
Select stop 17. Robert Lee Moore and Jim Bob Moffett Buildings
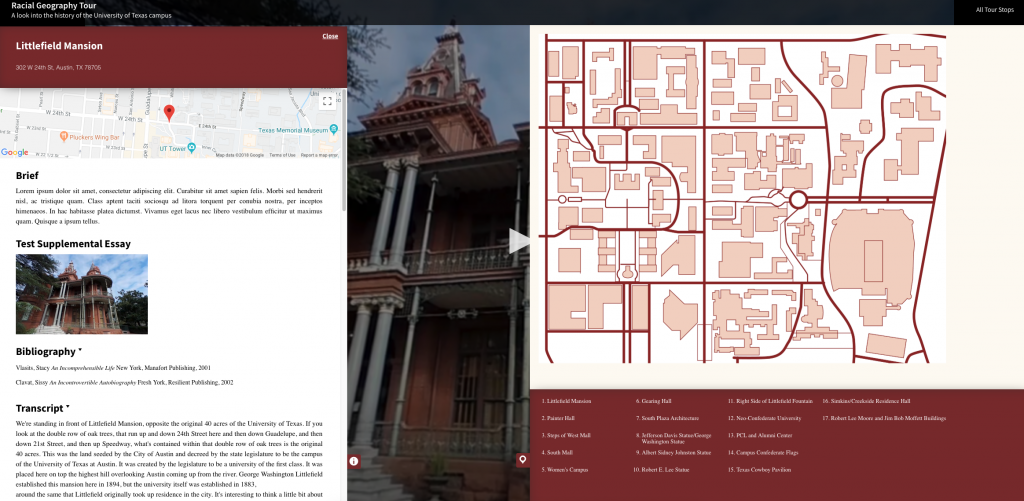tap(884, 418)
